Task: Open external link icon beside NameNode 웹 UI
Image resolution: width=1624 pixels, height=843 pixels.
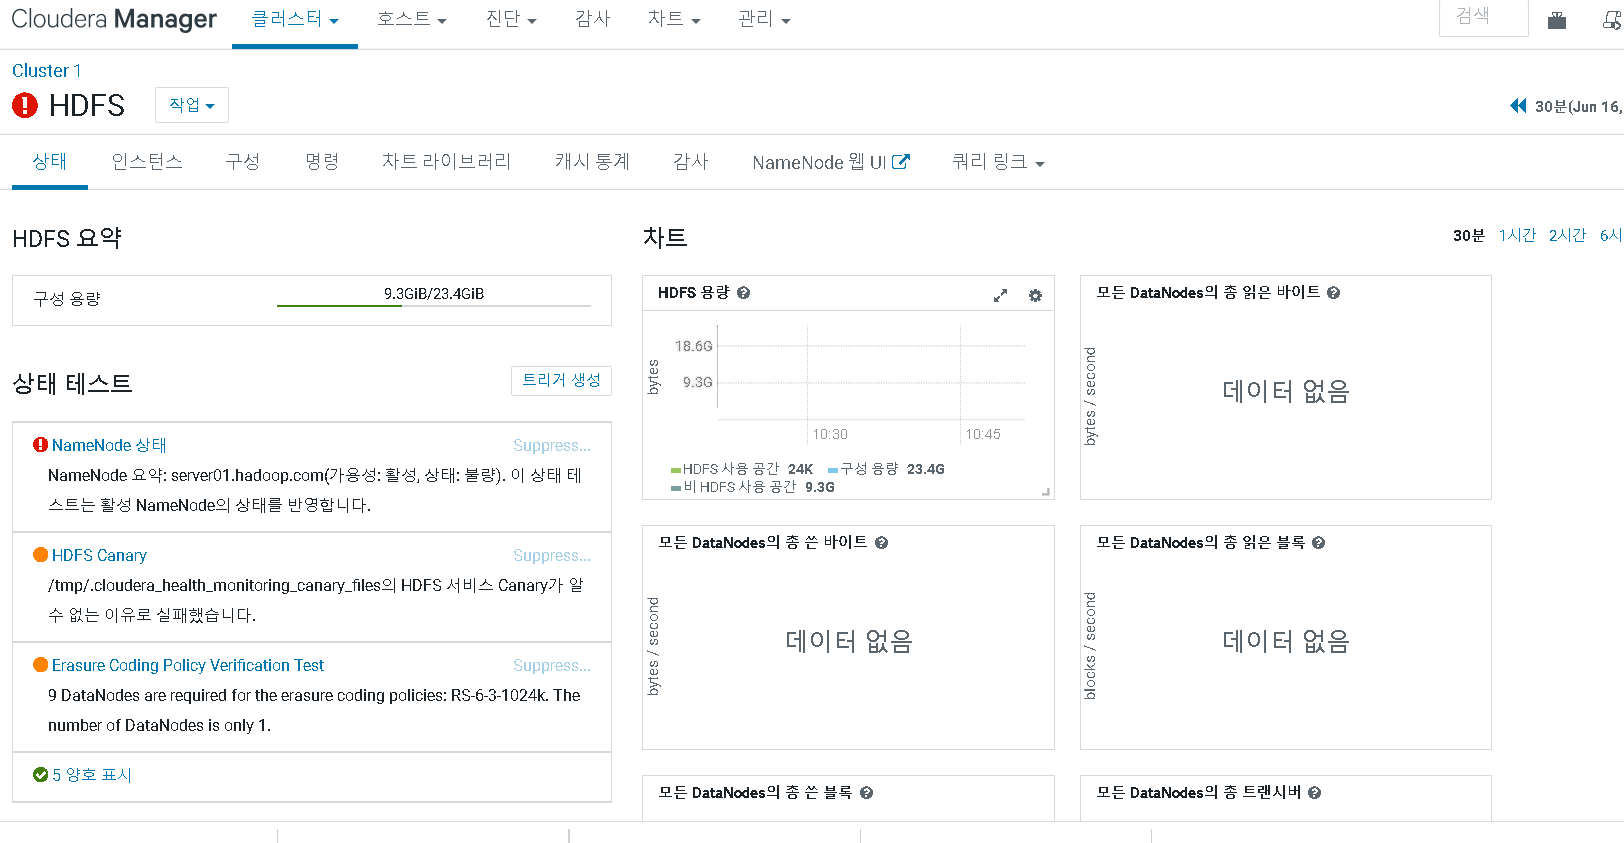Action: pyautogui.click(x=901, y=161)
